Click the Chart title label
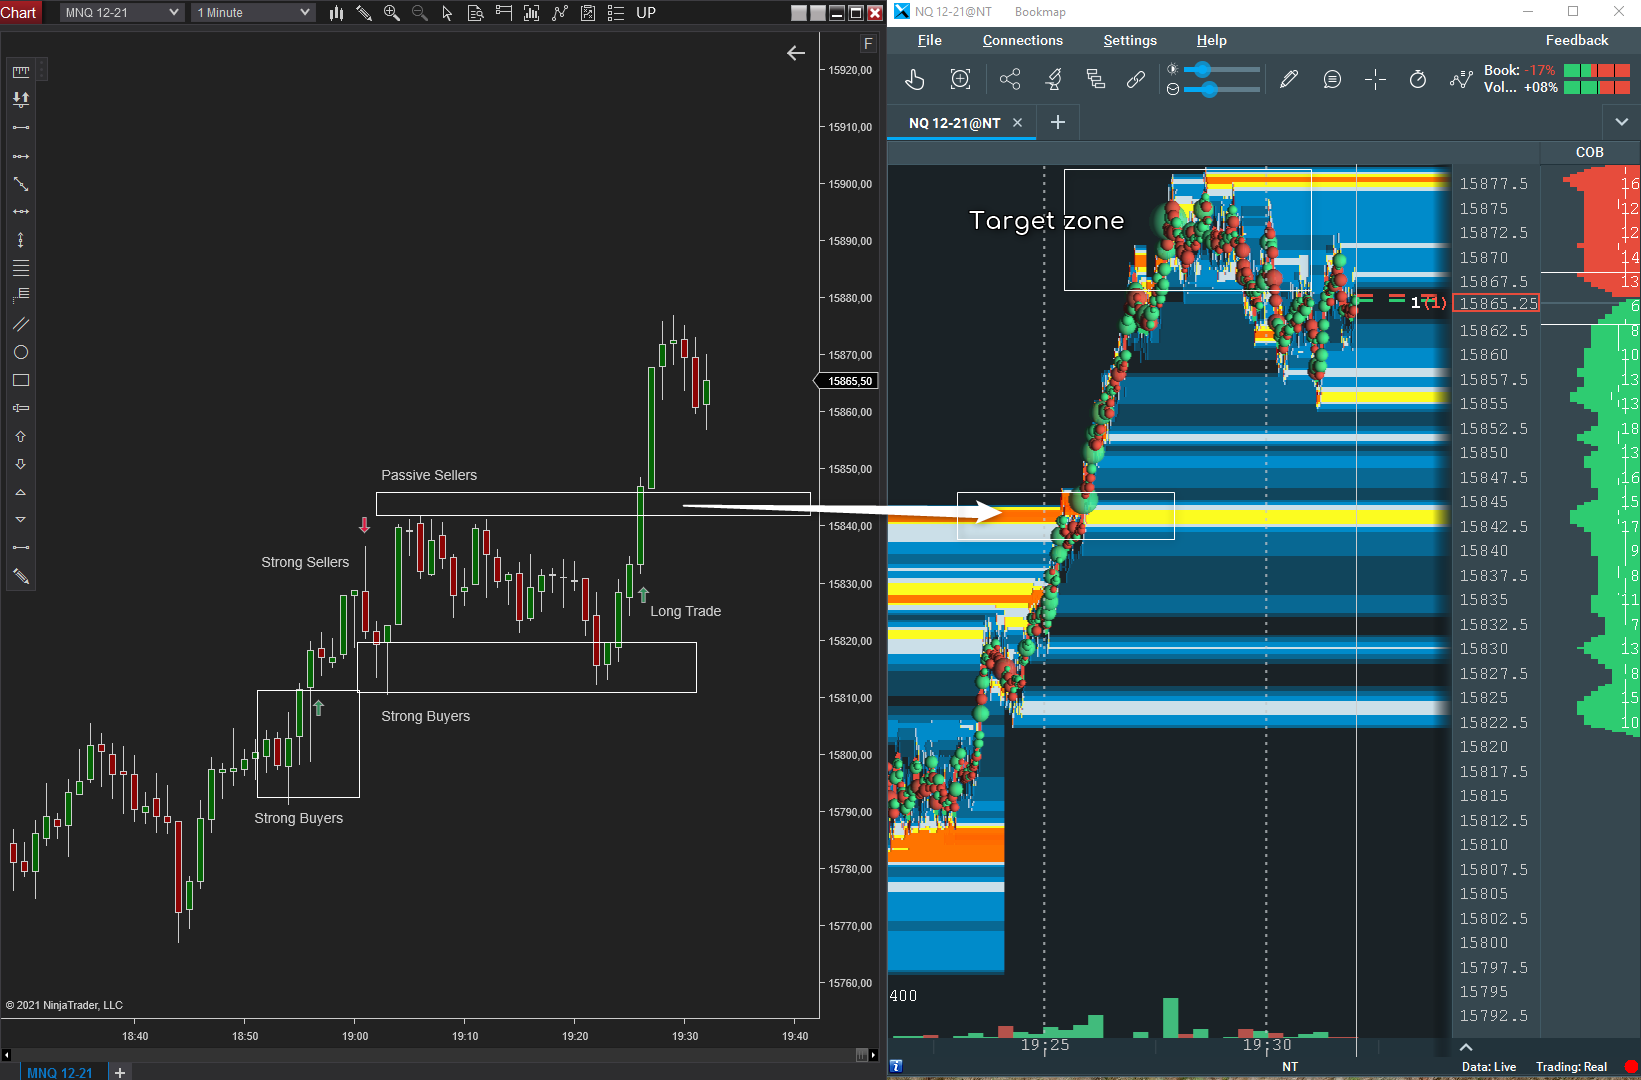This screenshot has height=1080, width=1641. point(19,12)
